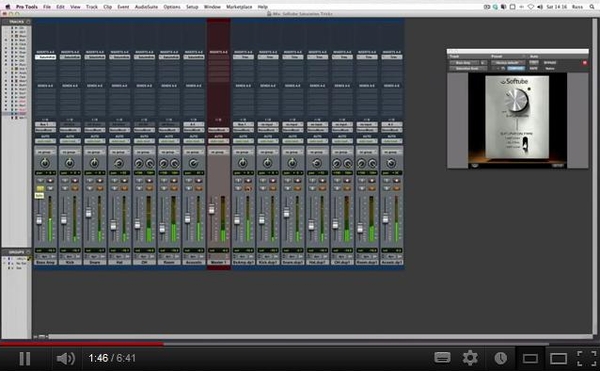Viewport: 600px width, 371px height.
Task: Open YouTube player settings gear
Action: (x=470, y=358)
